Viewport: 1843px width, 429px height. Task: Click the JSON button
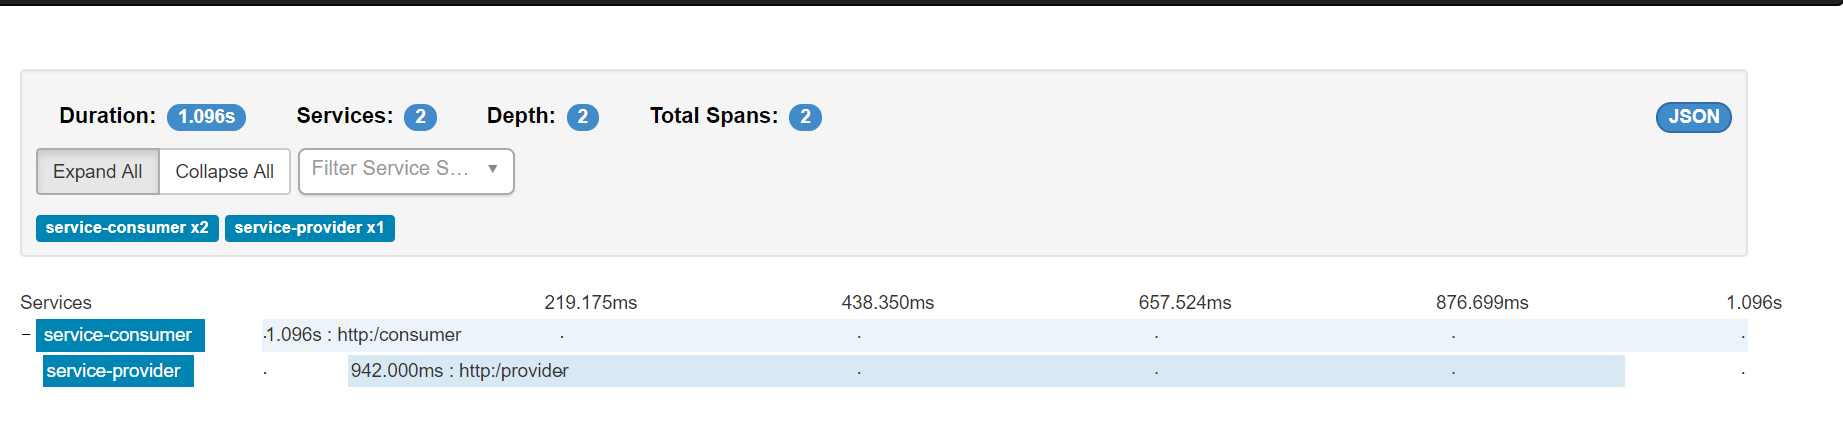pos(1693,117)
